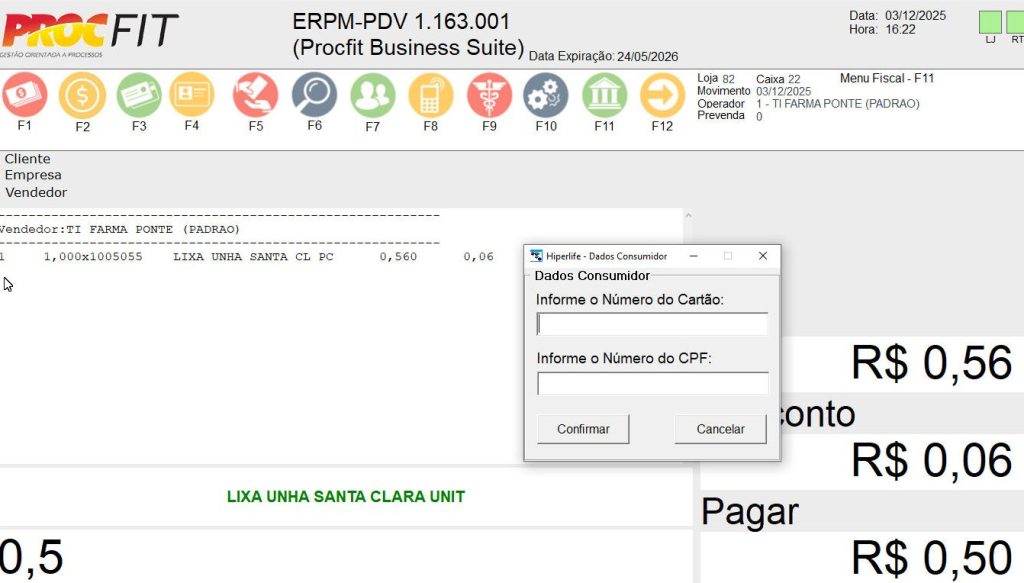Viewport: 1024px width, 583px height.
Task: Click the Pagar label
Action: (750, 513)
